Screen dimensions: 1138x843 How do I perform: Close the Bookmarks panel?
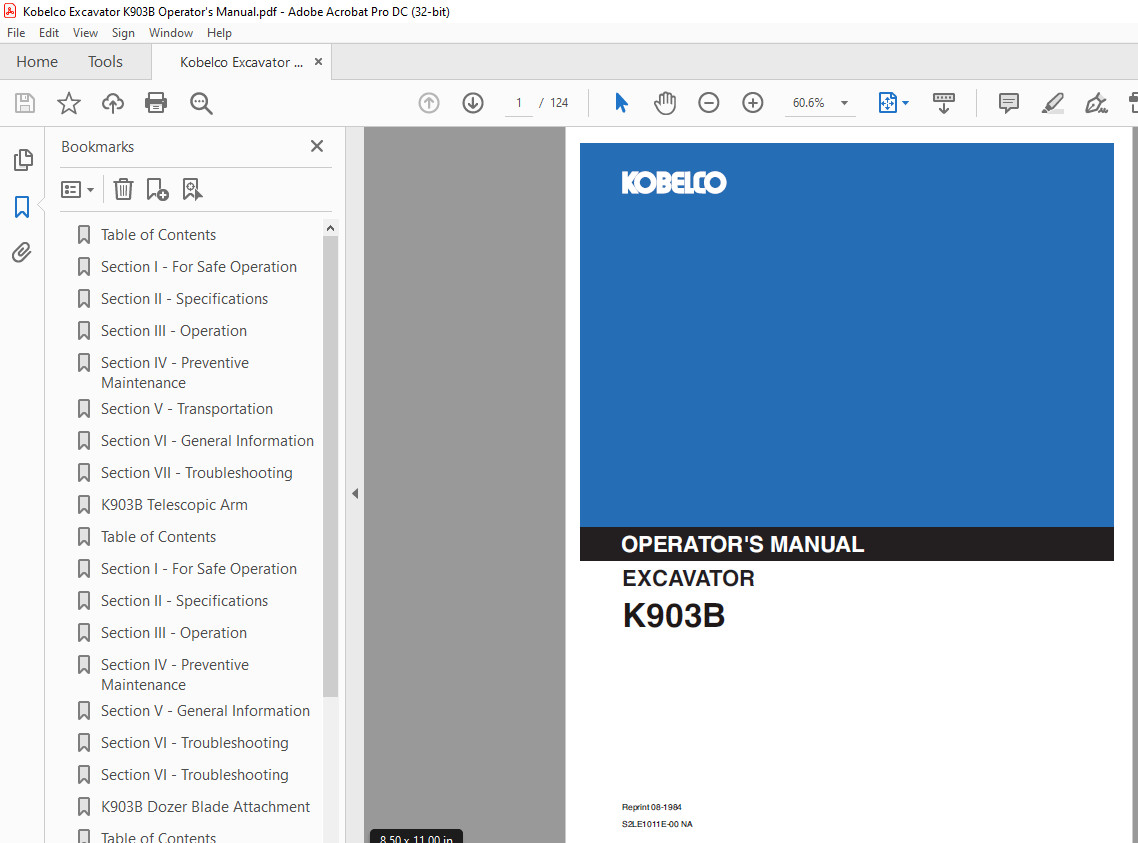(317, 147)
